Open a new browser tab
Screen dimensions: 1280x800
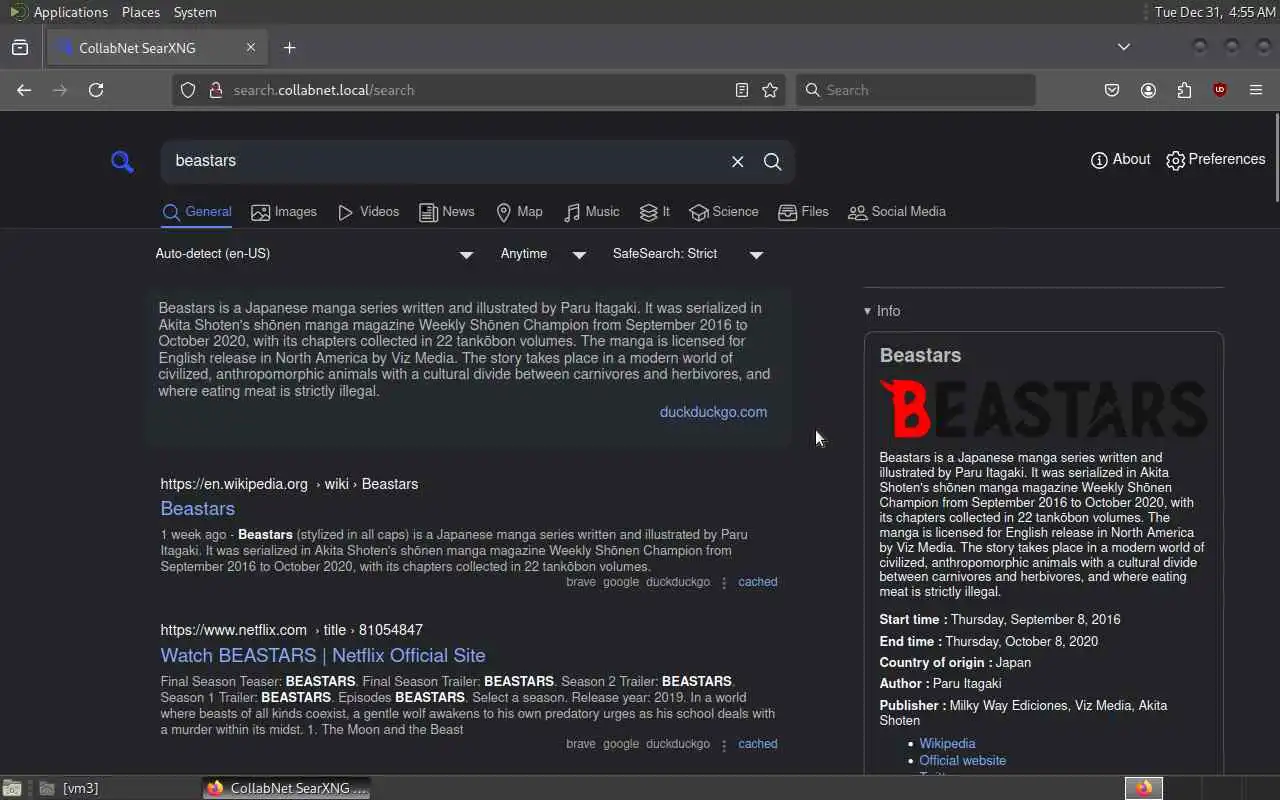click(x=289, y=48)
